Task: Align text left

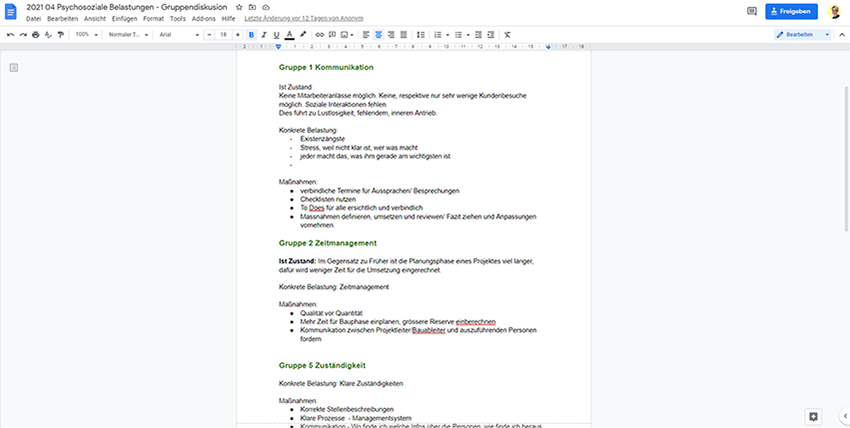Action: pyautogui.click(x=366, y=35)
